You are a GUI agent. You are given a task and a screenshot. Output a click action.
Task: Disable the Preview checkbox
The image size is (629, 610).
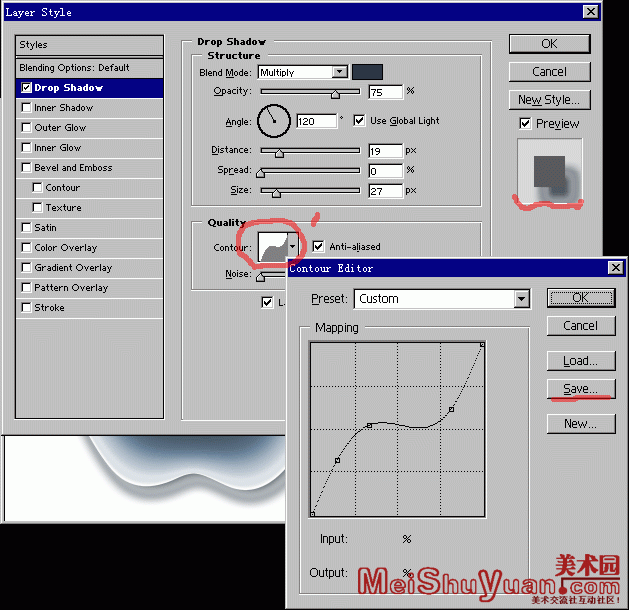pyautogui.click(x=525, y=124)
